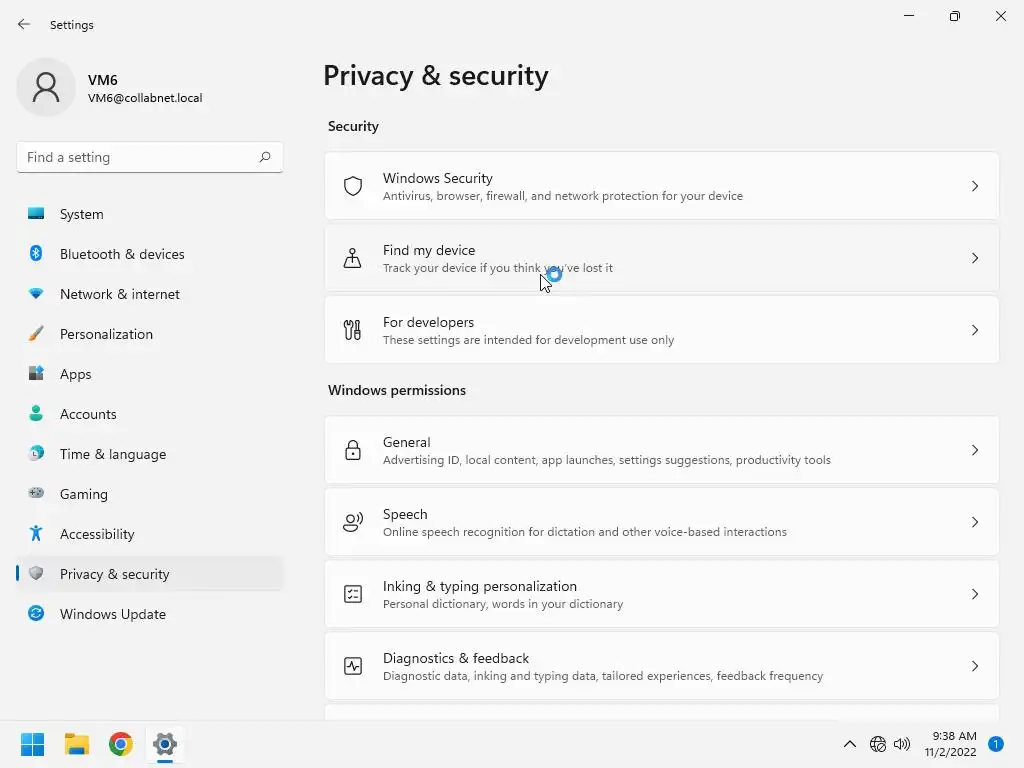
Task: Expand the Speech settings chevron
Action: point(975,522)
